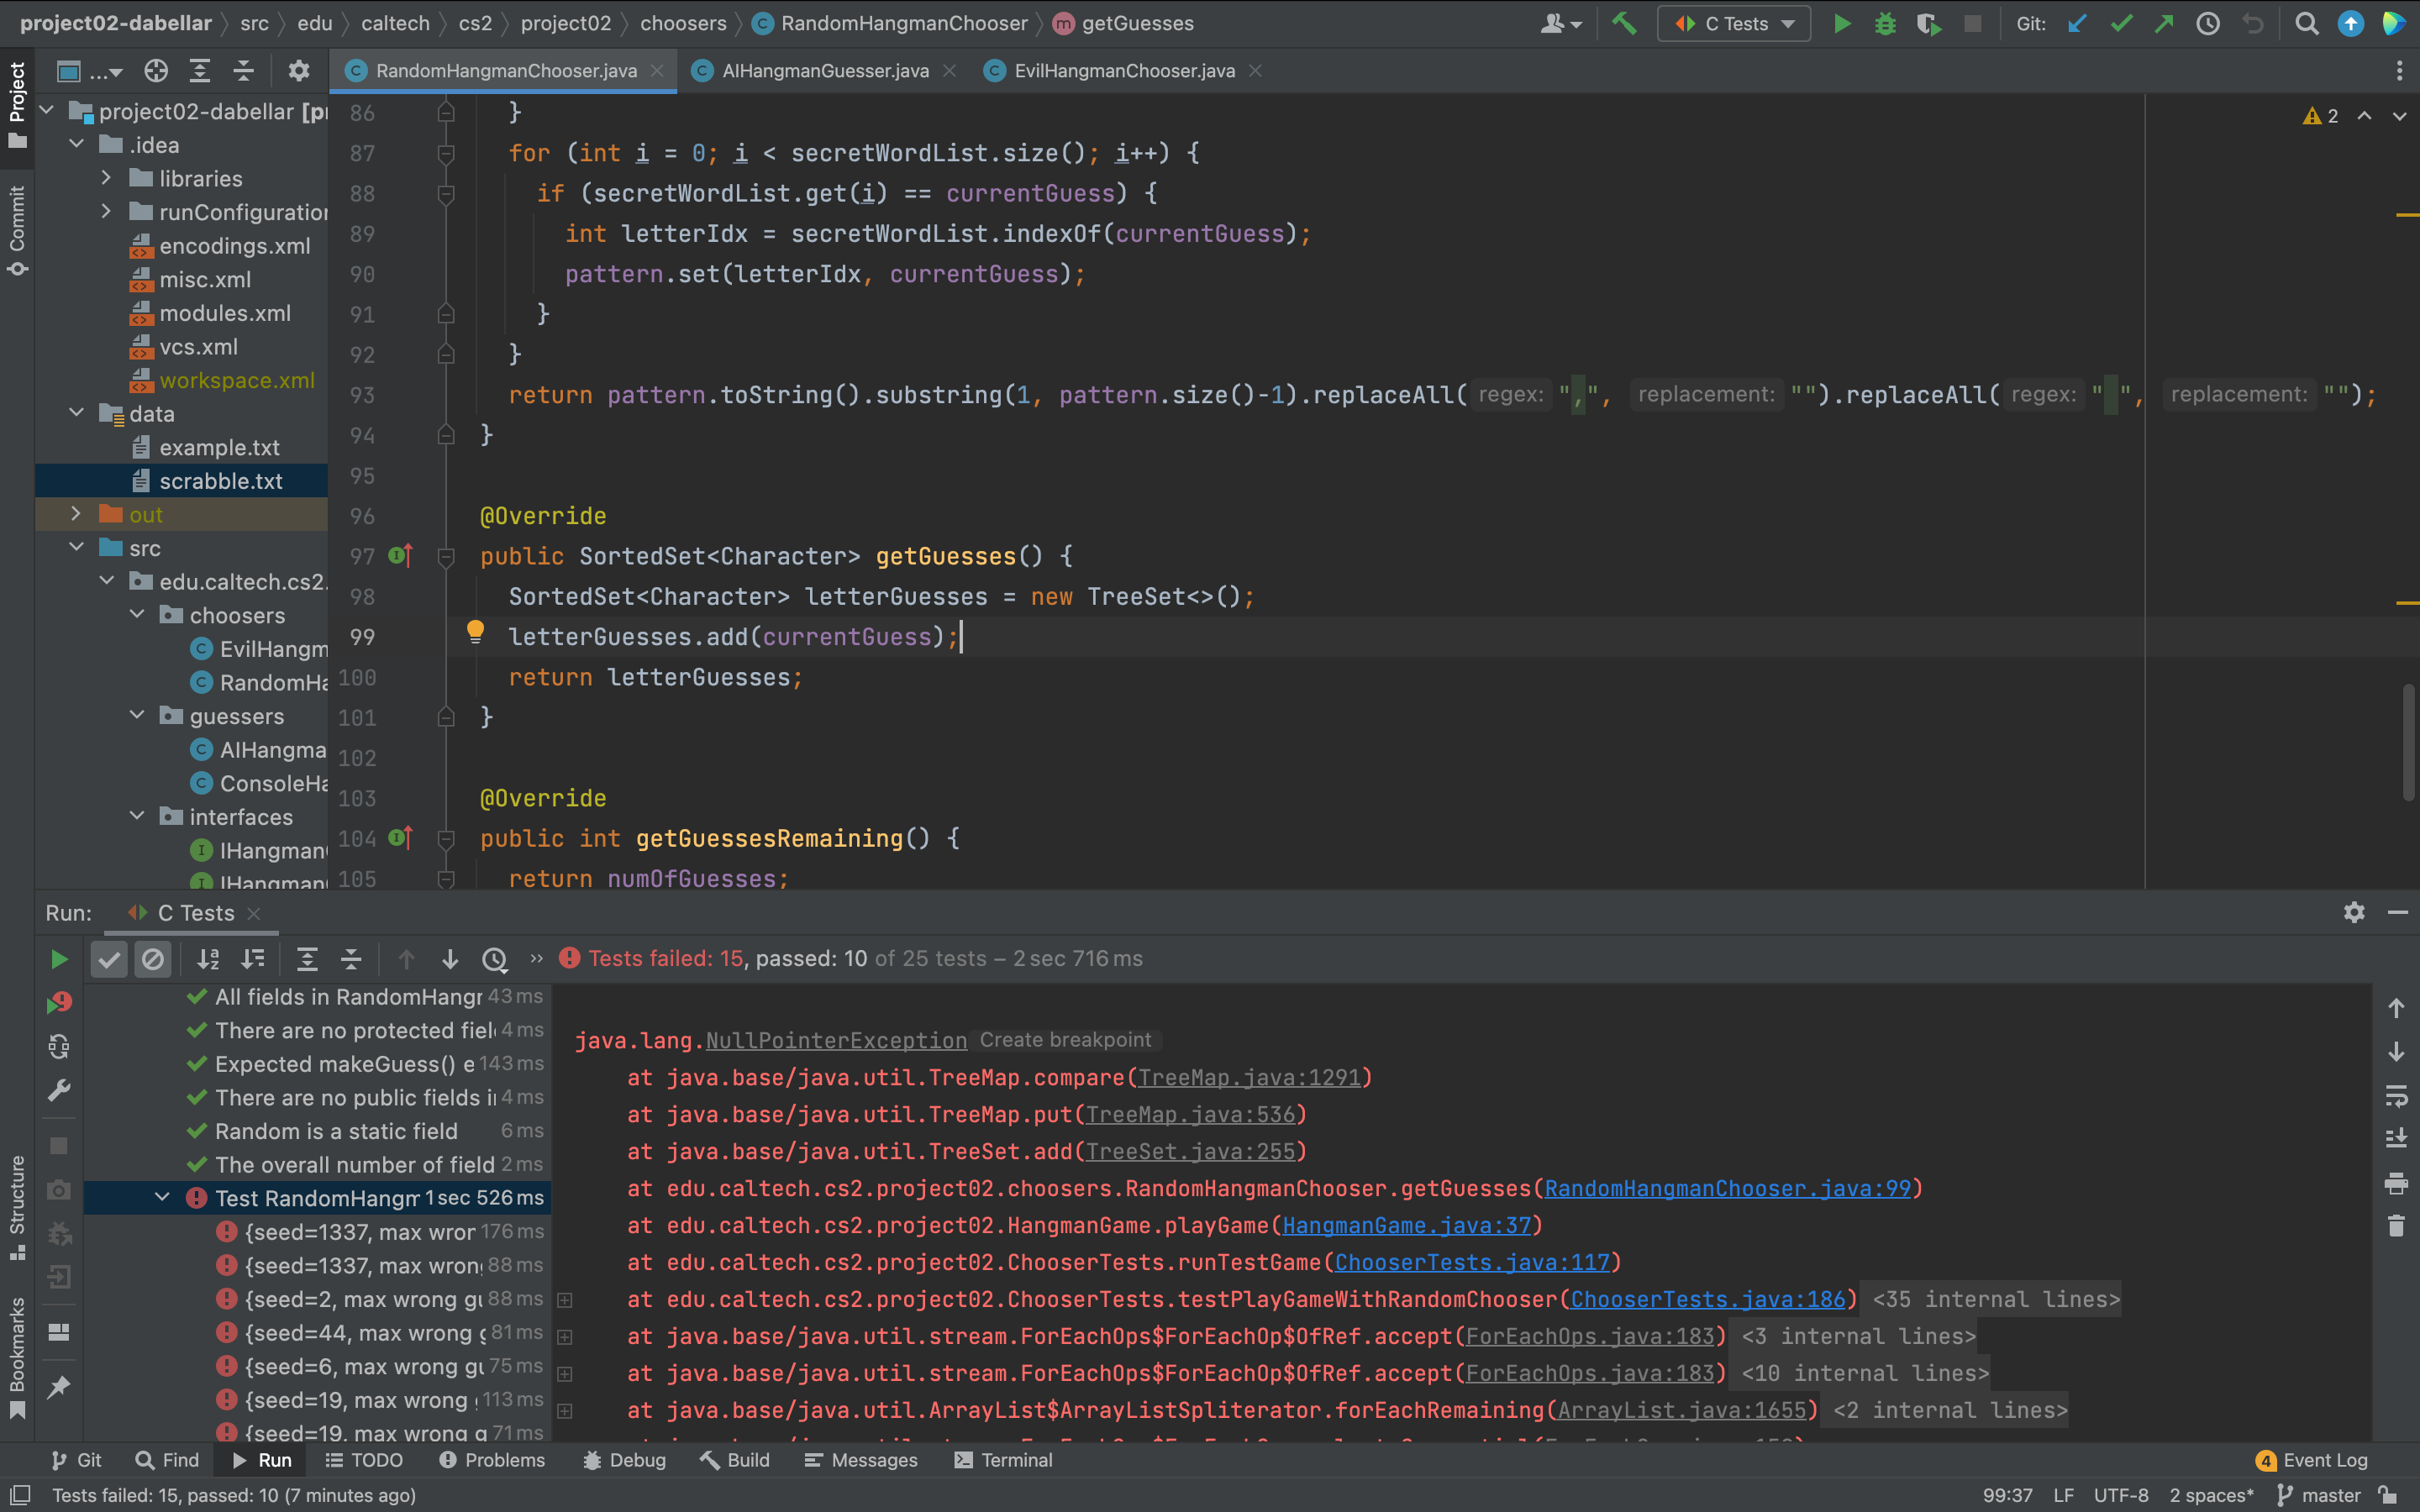The height and width of the screenshot is (1512, 2420).
Task: Click Git Update Project arrow icon
Action: (x=2077, y=23)
